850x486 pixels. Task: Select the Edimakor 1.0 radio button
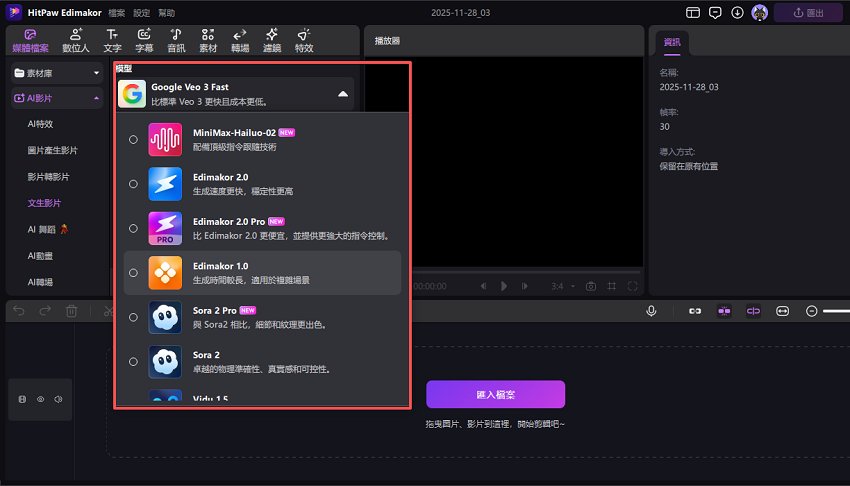pyautogui.click(x=133, y=273)
